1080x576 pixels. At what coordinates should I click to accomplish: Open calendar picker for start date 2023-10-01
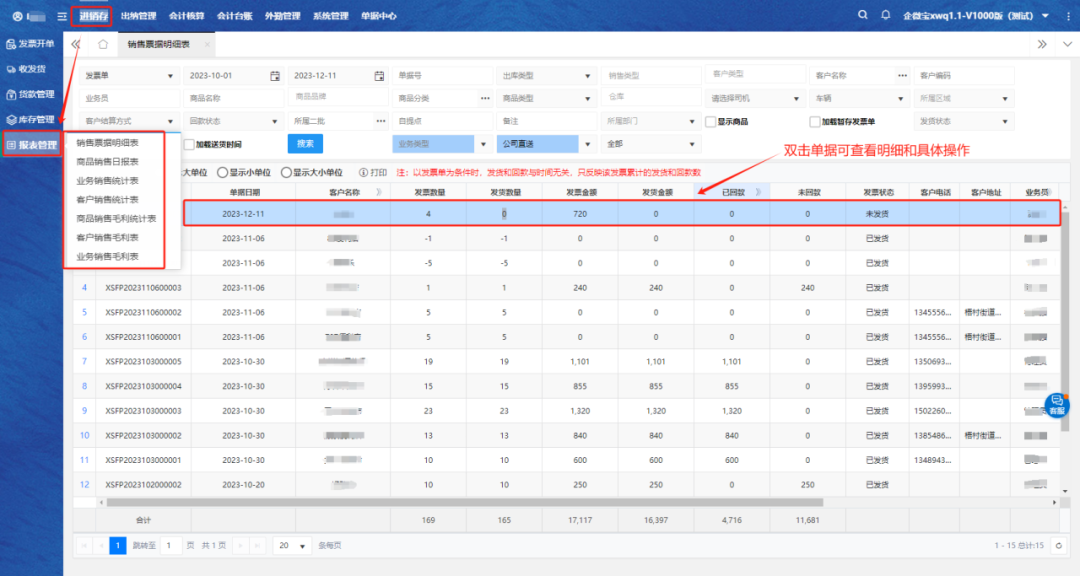point(275,76)
